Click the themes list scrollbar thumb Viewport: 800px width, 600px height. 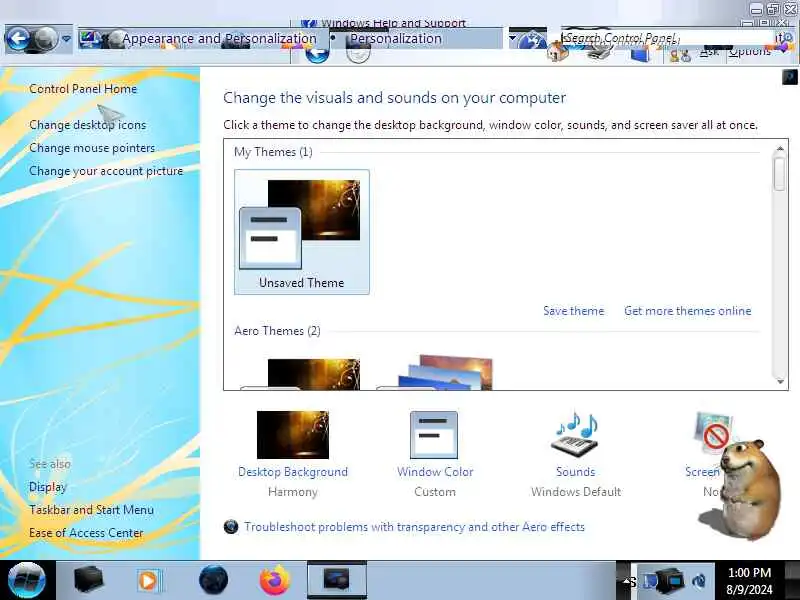(780, 174)
